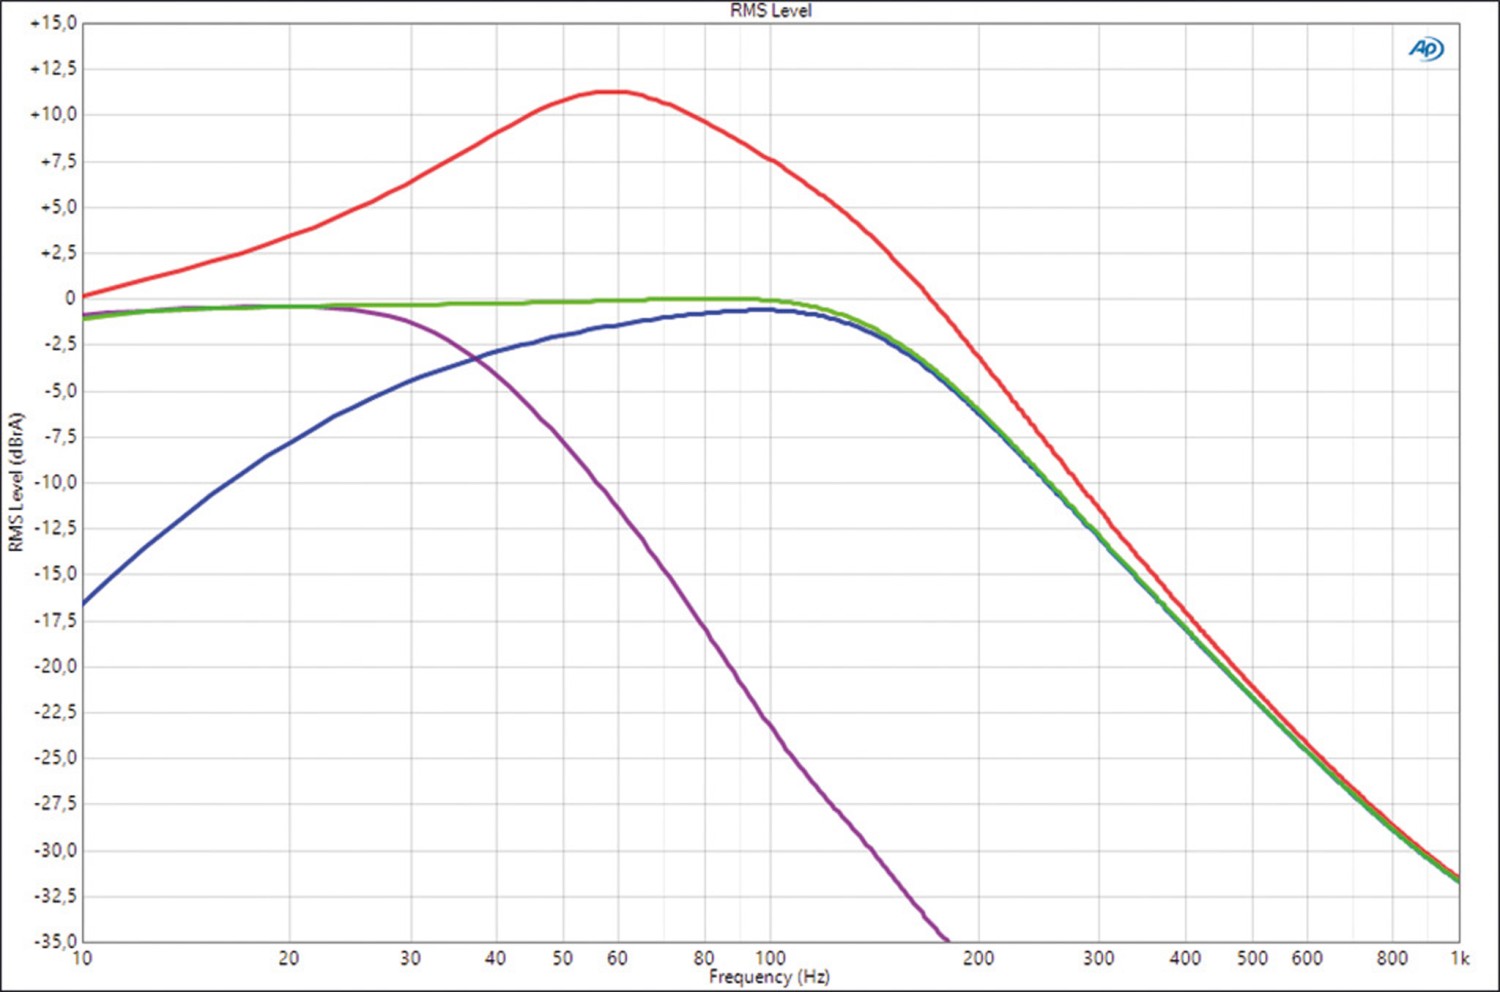Click the 1k tick label on the frequency axis
1500x992 pixels.
click(x=1459, y=959)
